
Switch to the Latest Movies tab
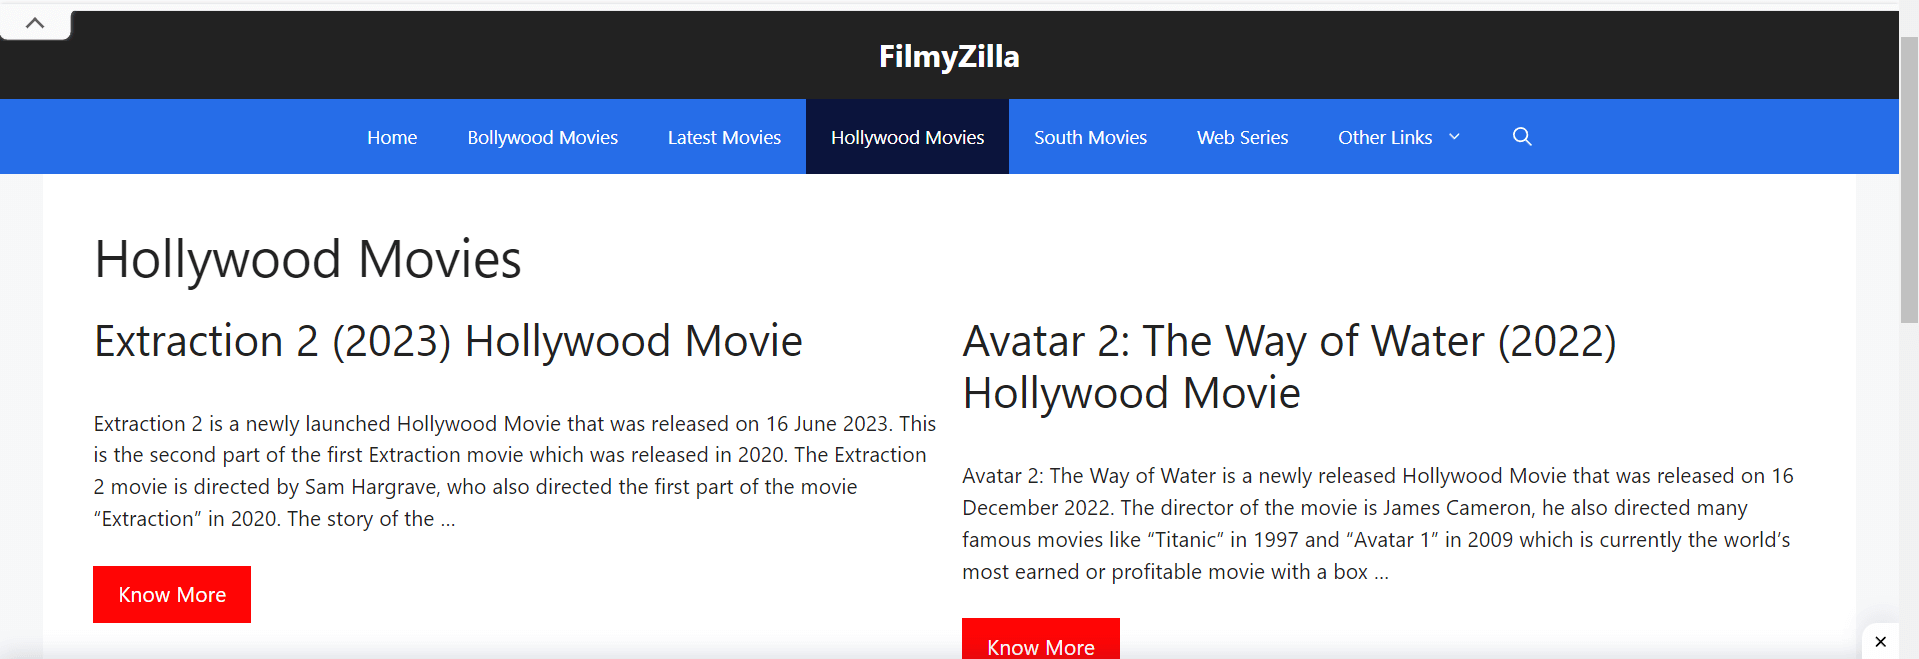pos(724,137)
